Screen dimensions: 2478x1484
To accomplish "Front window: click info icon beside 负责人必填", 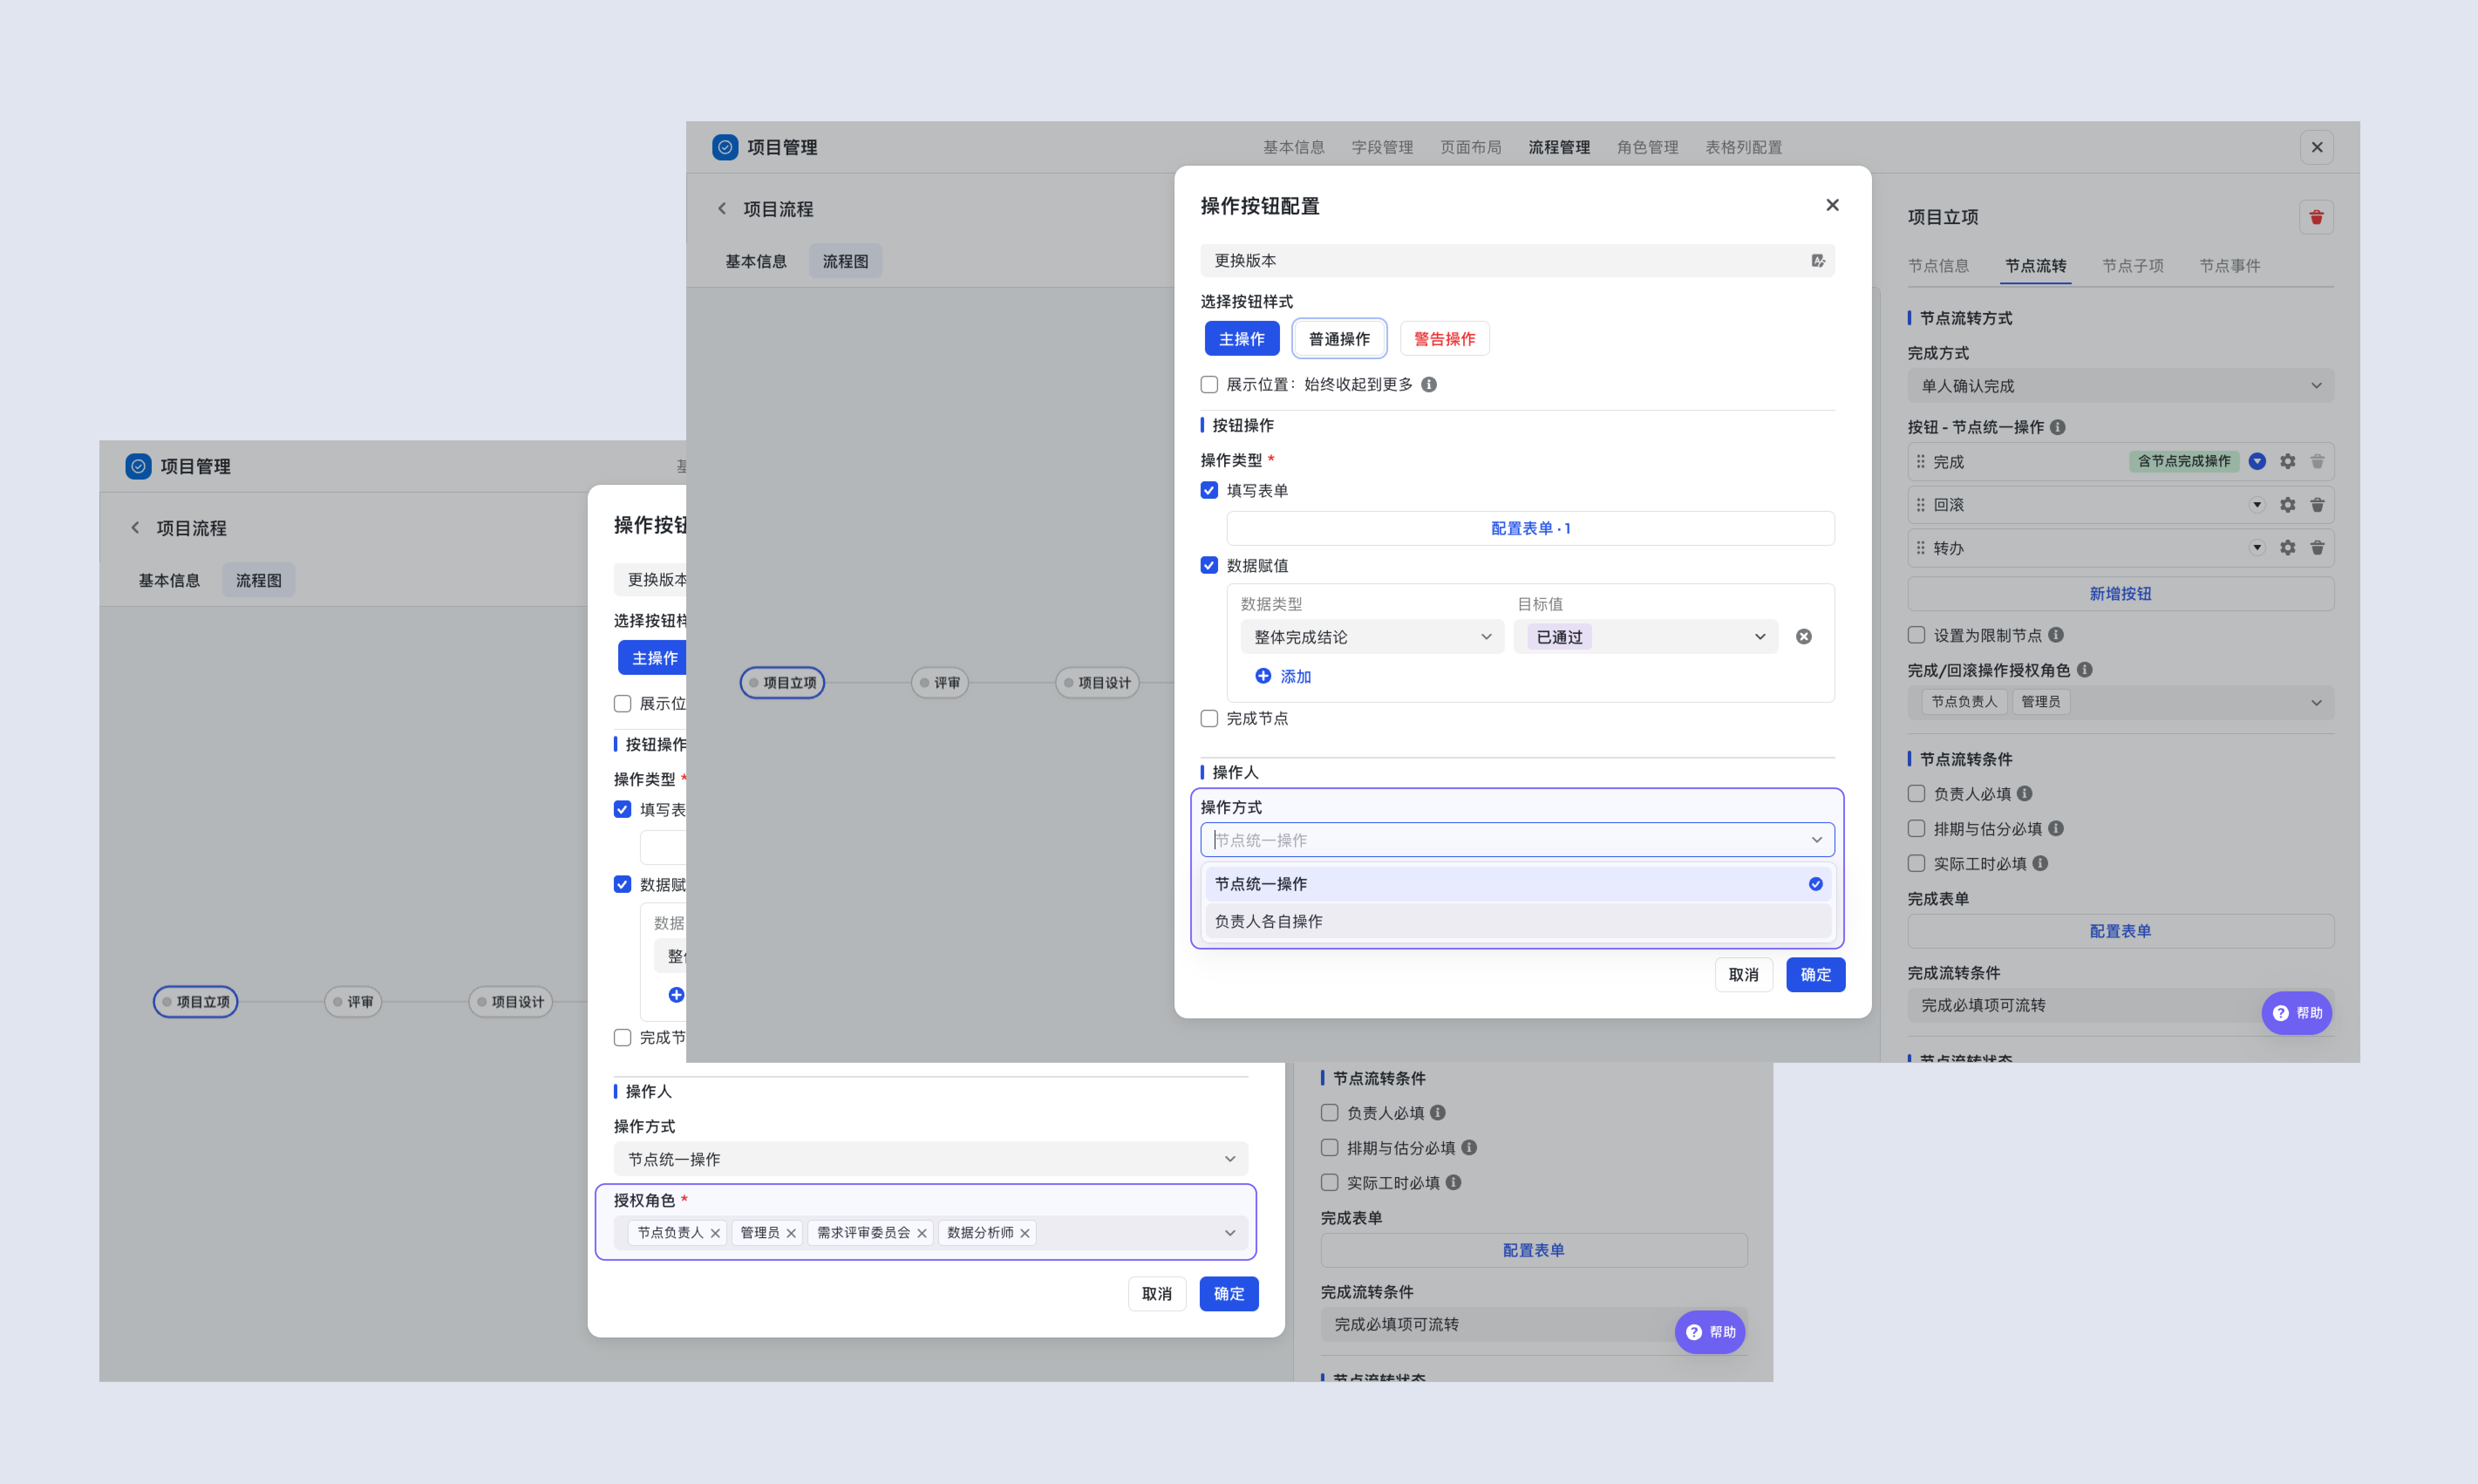I will click(x=2024, y=794).
